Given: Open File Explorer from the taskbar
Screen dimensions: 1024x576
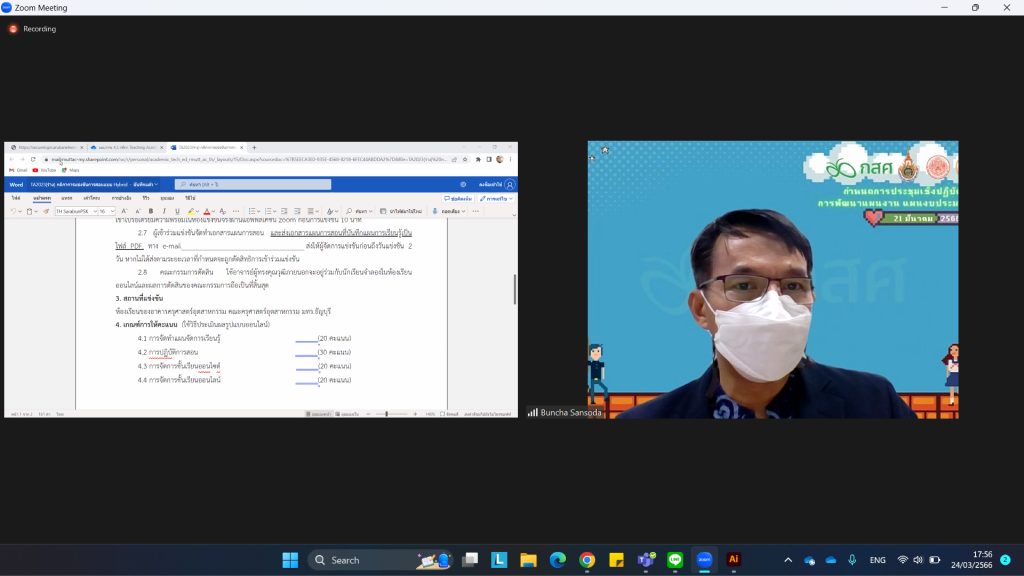Looking at the screenshot, I should [x=528, y=560].
